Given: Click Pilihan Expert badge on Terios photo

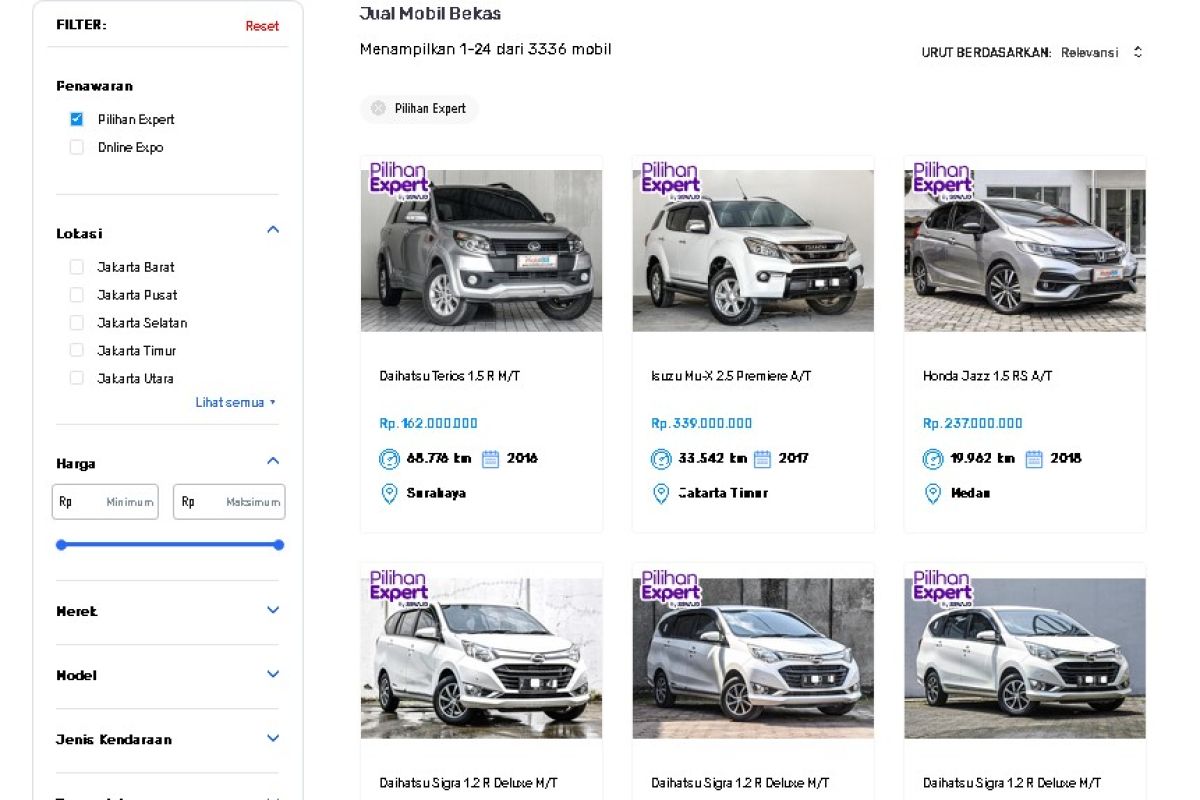Looking at the screenshot, I should point(399,180).
